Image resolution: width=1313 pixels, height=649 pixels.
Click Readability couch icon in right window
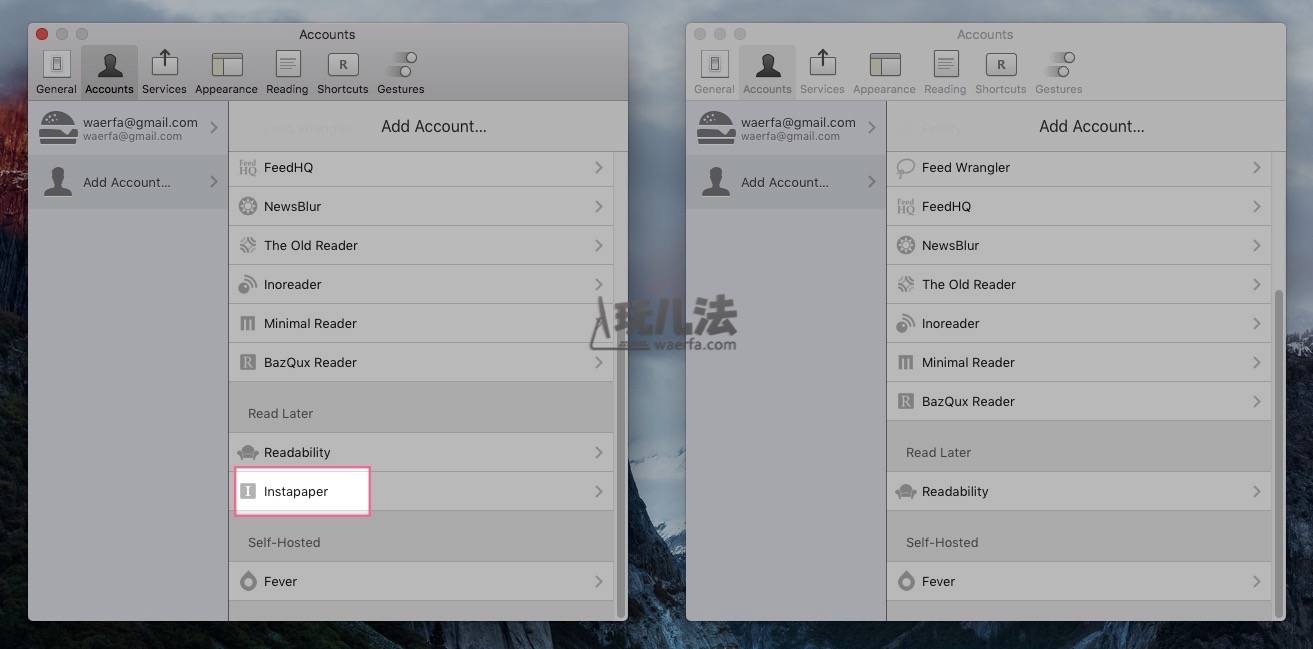(x=906, y=492)
